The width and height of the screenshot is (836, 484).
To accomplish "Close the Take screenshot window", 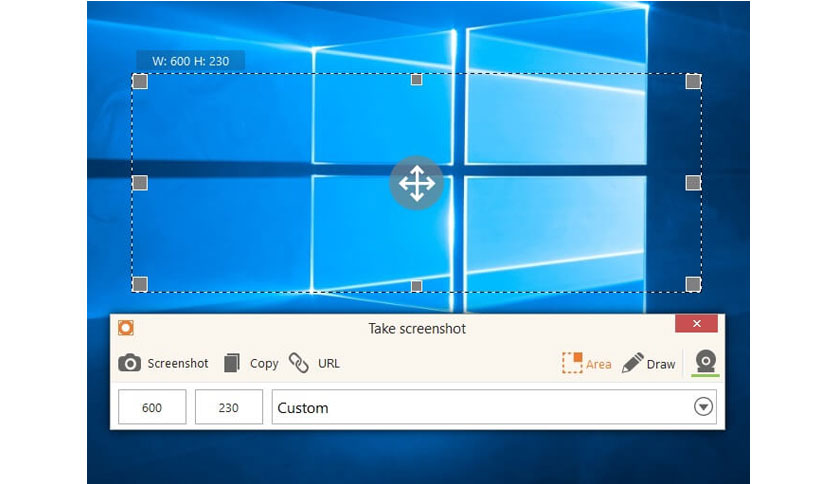I will (696, 324).
